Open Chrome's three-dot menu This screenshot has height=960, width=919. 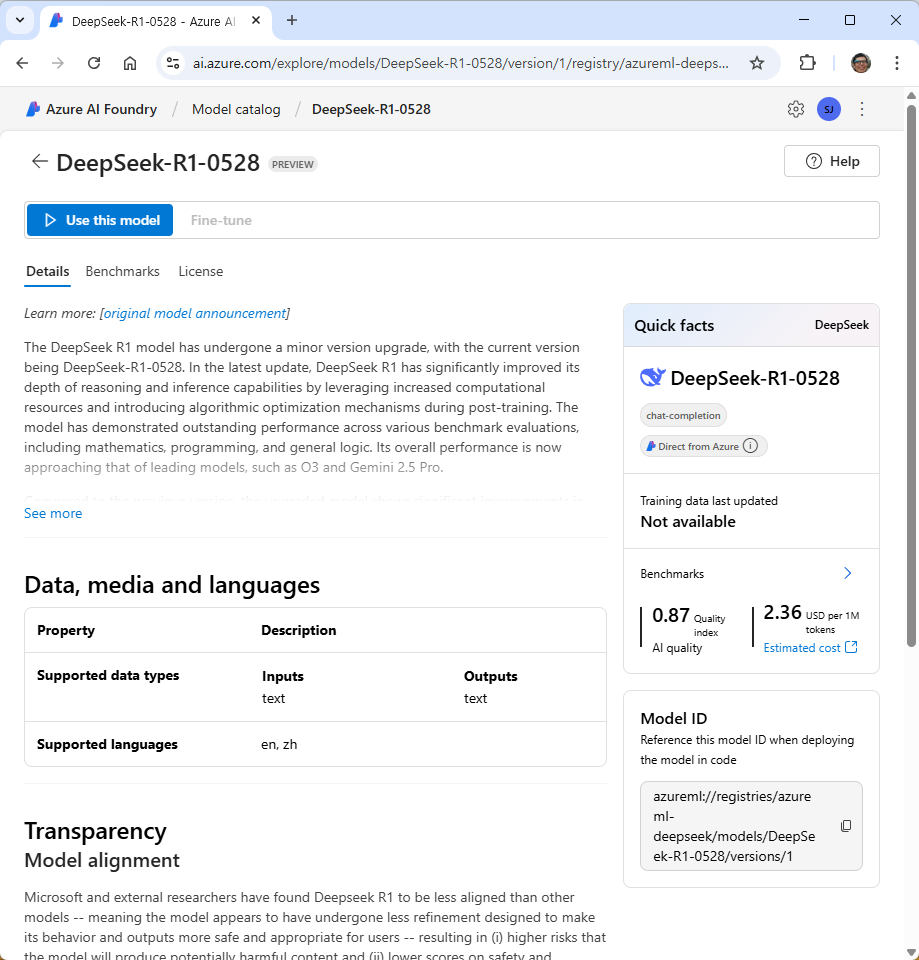tap(897, 63)
